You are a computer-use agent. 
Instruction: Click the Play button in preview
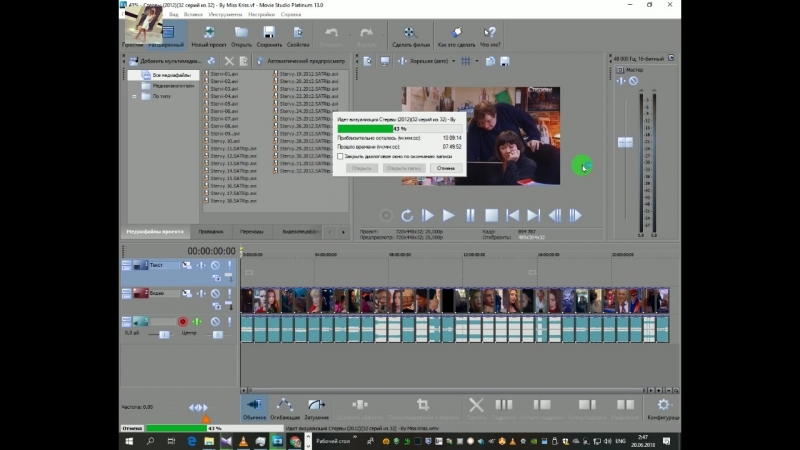[449, 215]
